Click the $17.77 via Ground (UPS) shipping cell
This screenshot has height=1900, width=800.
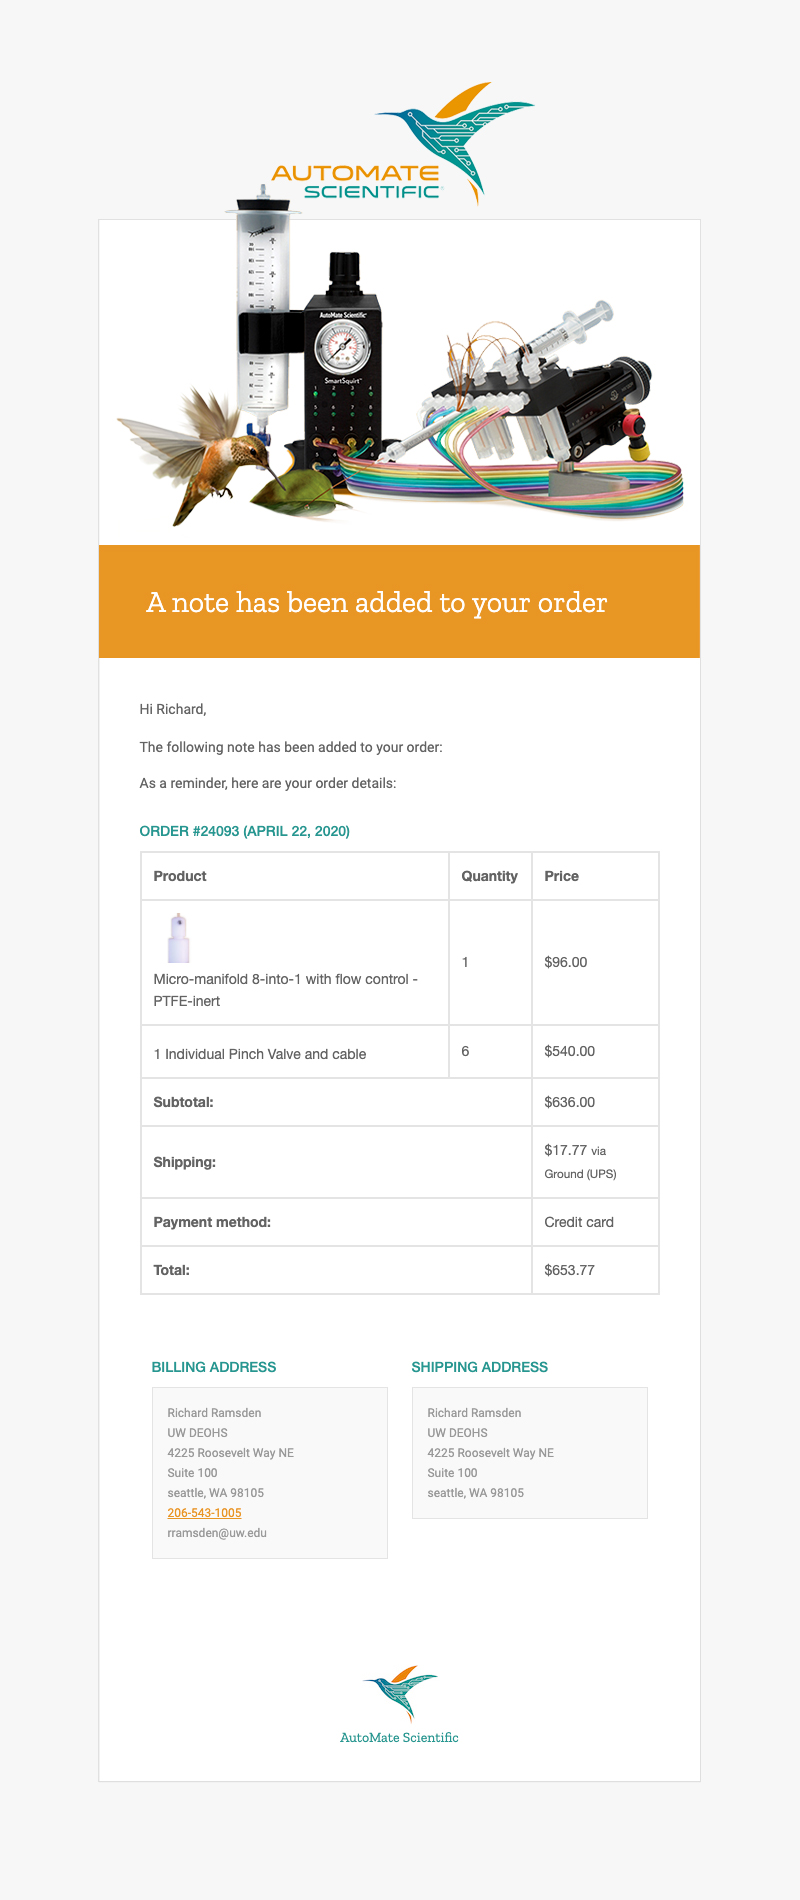[595, 1162]
